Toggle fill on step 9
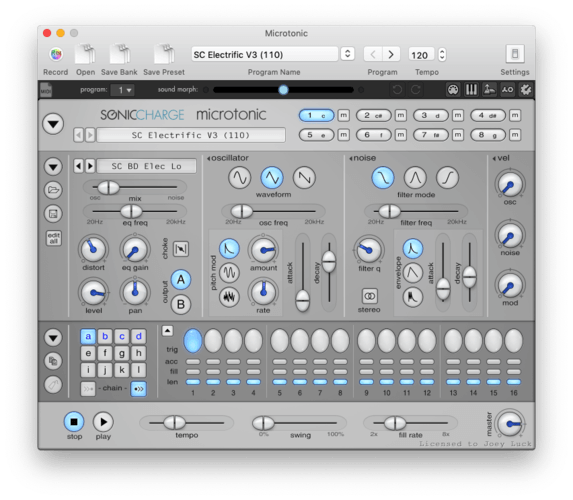 point(366,372)
